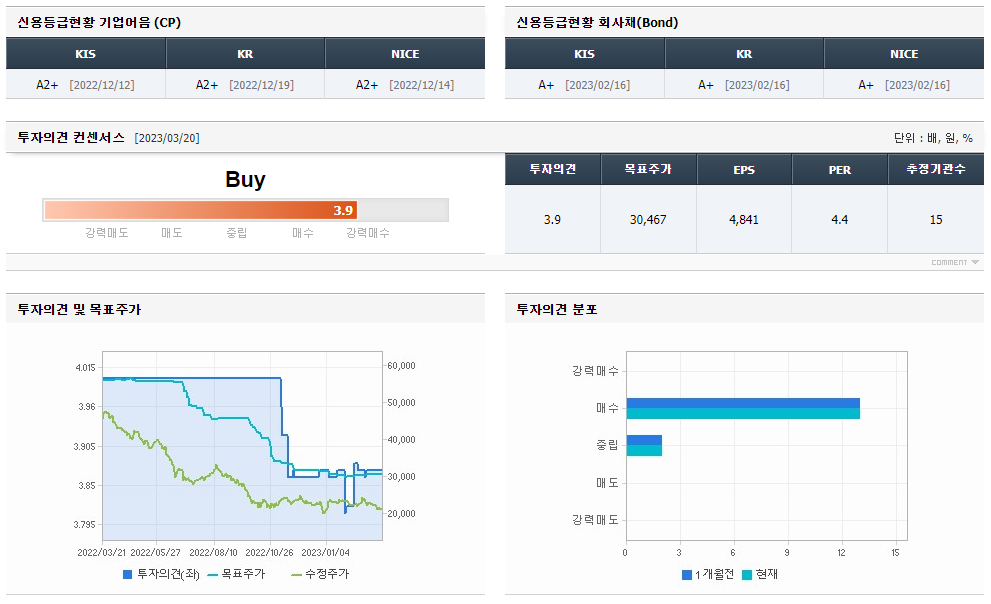Click the 목표주가 legend entry
Image resolution: width=991 pixels, height=604 pixels.
click(236, 574)
